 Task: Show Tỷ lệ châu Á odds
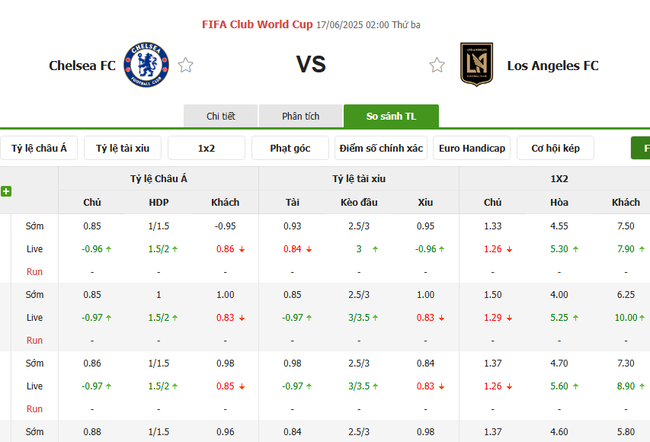pyautogui.click(x=39, y=149)
